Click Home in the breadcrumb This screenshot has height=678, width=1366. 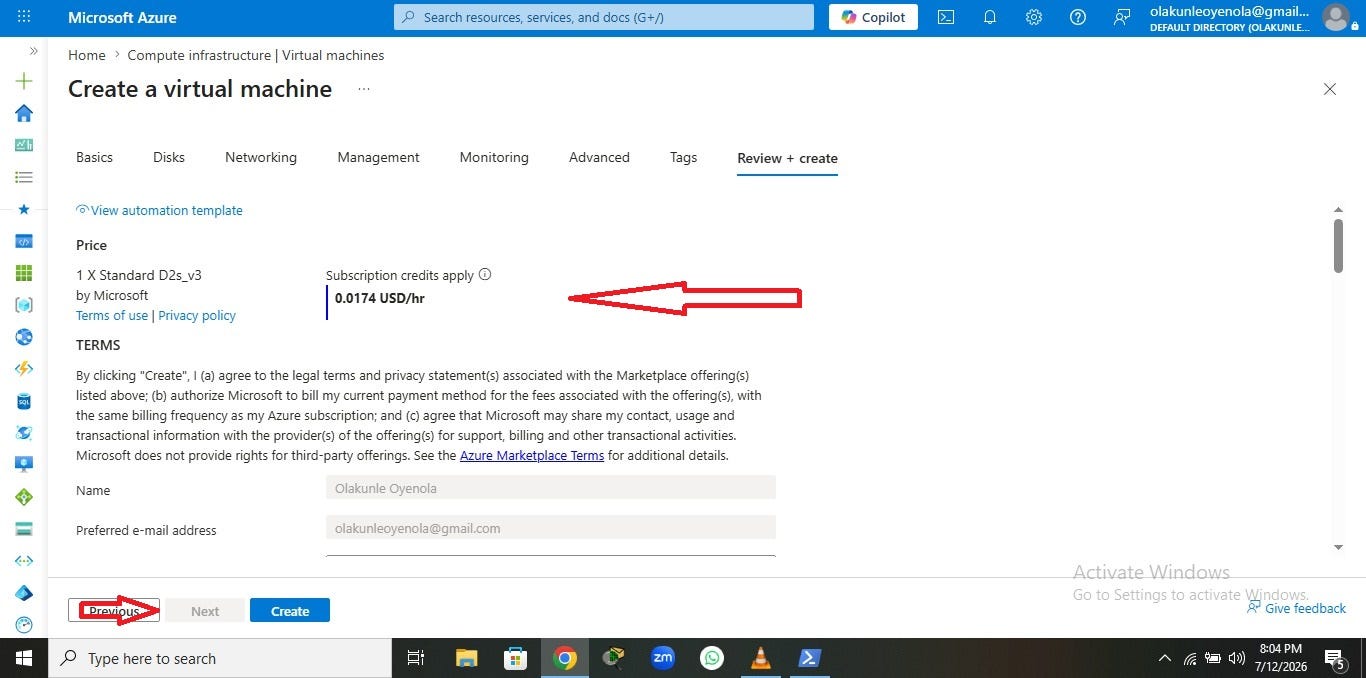87,55
